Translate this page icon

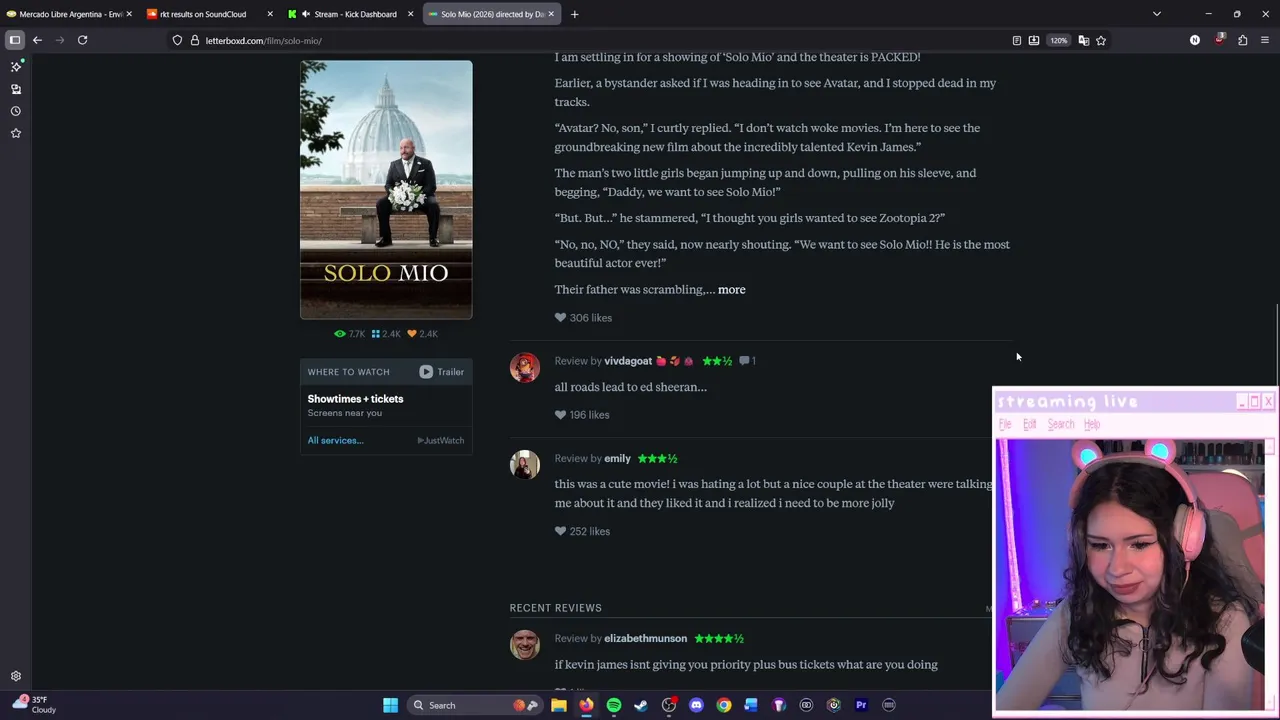(1083, 40)
